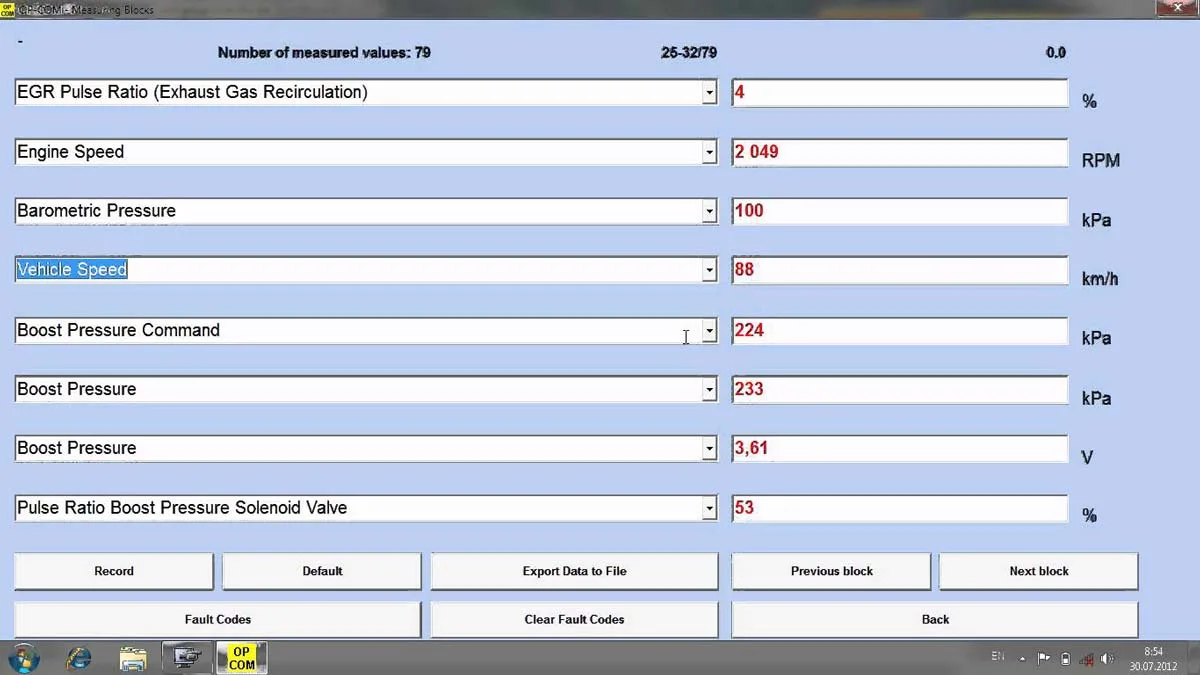
Task: Click the OP-COM taskbar icon
Action: [x=242, y=658]
